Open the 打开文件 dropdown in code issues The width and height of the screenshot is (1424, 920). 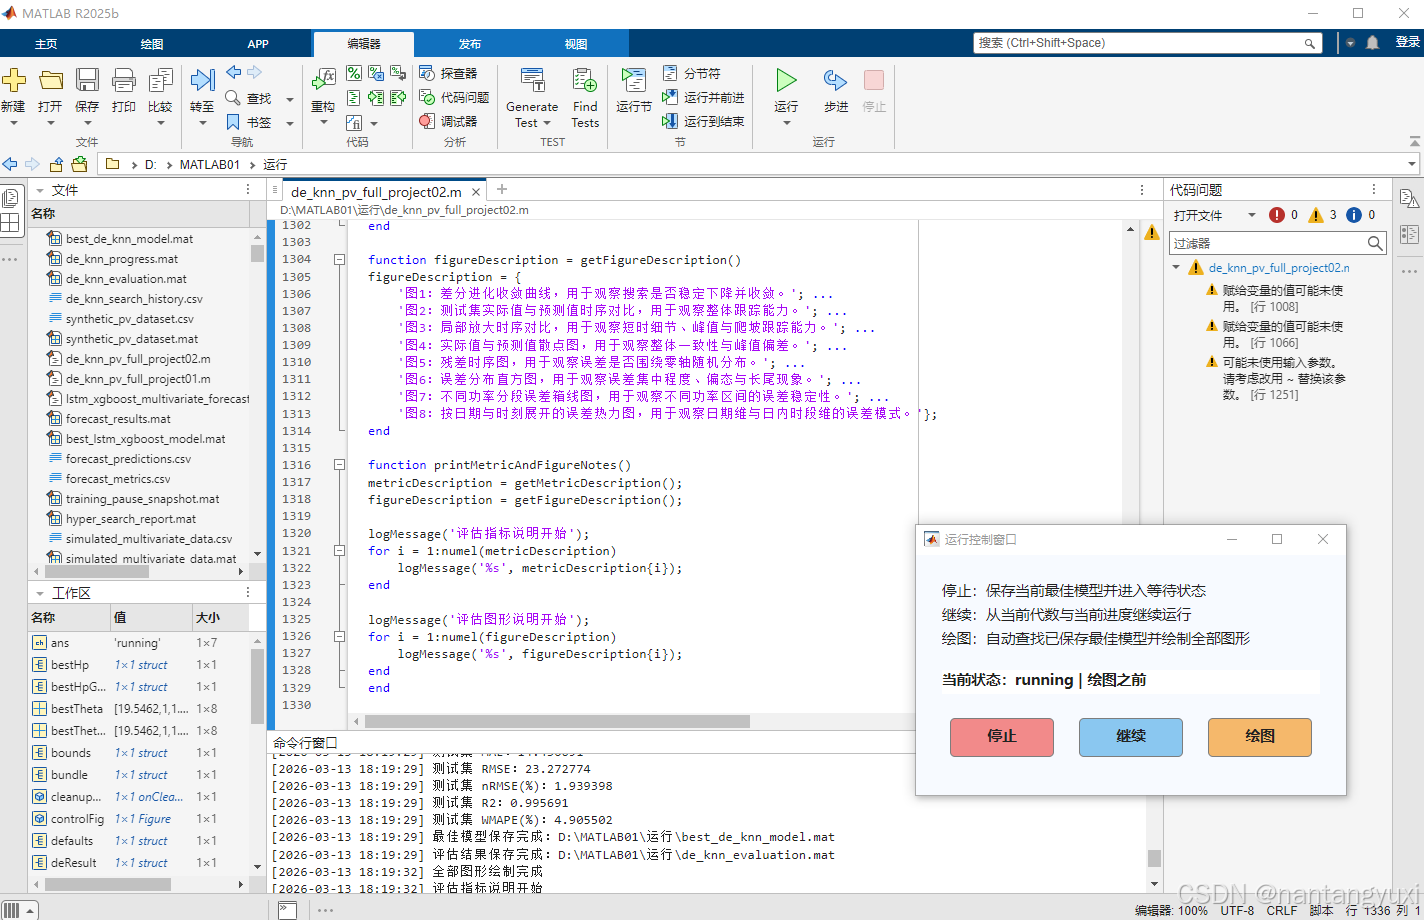pyautogui.click(x=1251, y=215)
